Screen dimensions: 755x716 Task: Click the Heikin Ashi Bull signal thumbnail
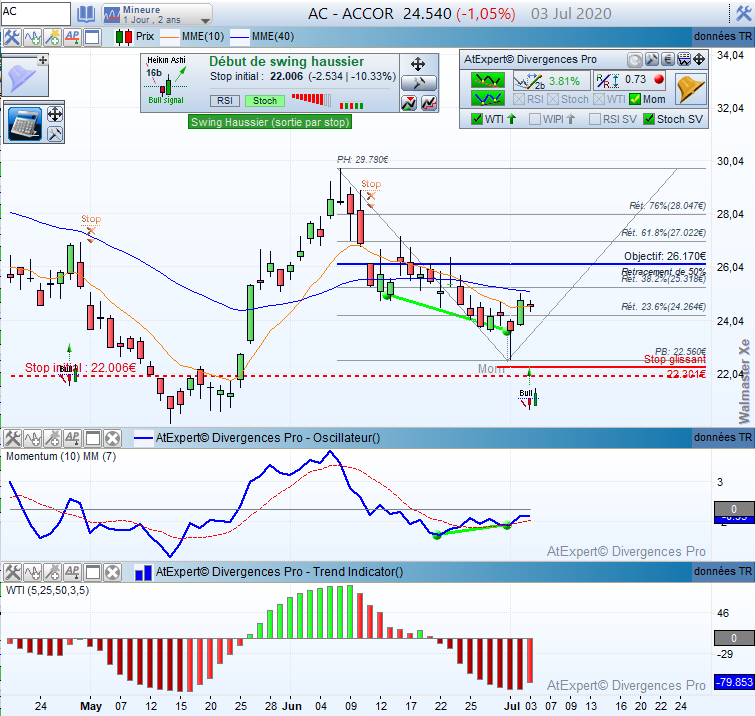(x=166, y=82)
